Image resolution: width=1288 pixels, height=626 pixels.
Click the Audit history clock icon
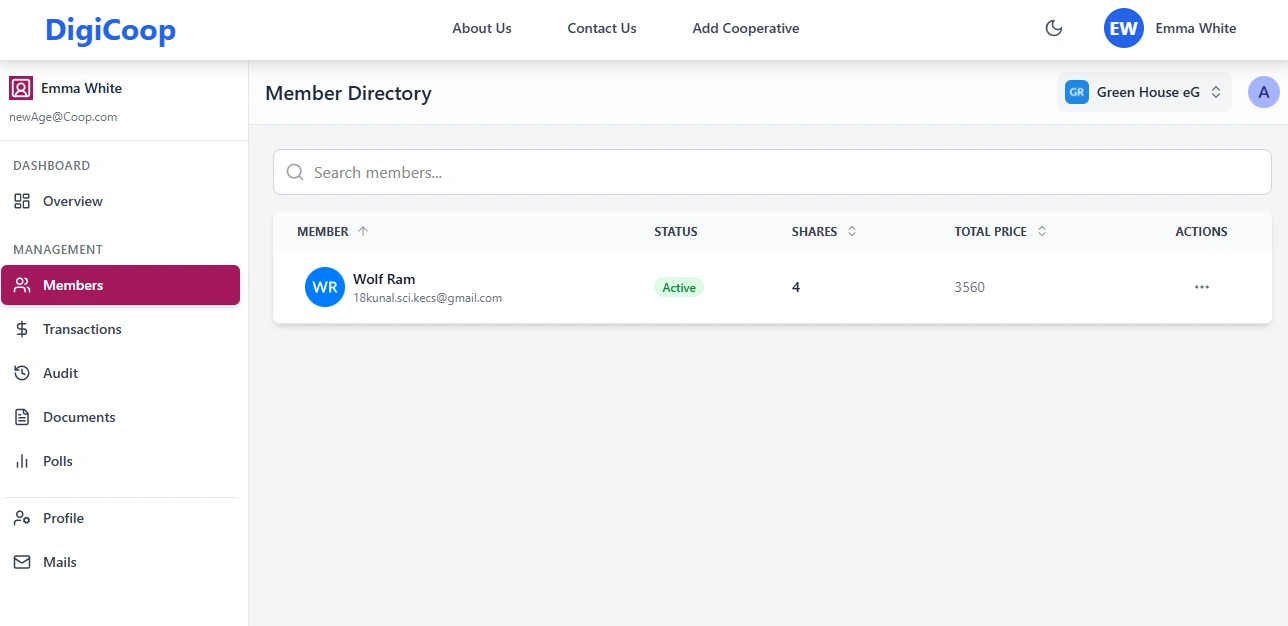pos(22,373)
